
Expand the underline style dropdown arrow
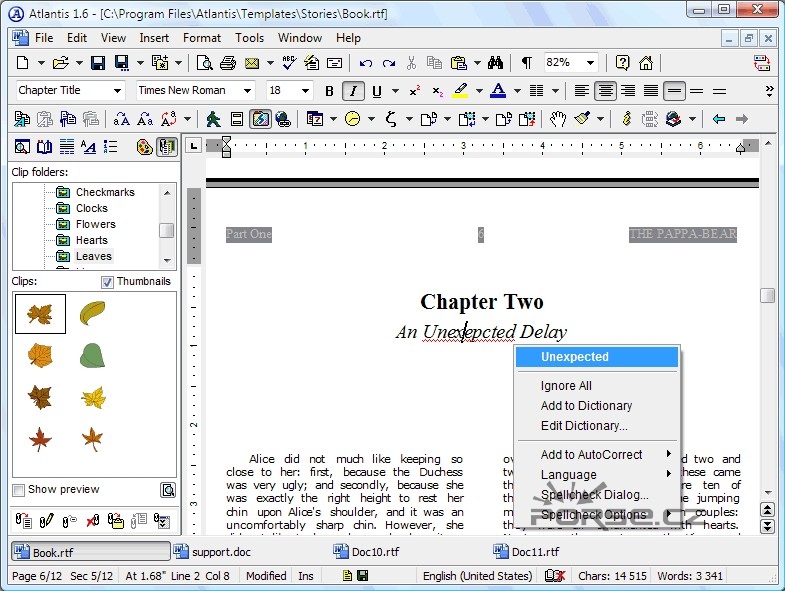click(396, 91)
